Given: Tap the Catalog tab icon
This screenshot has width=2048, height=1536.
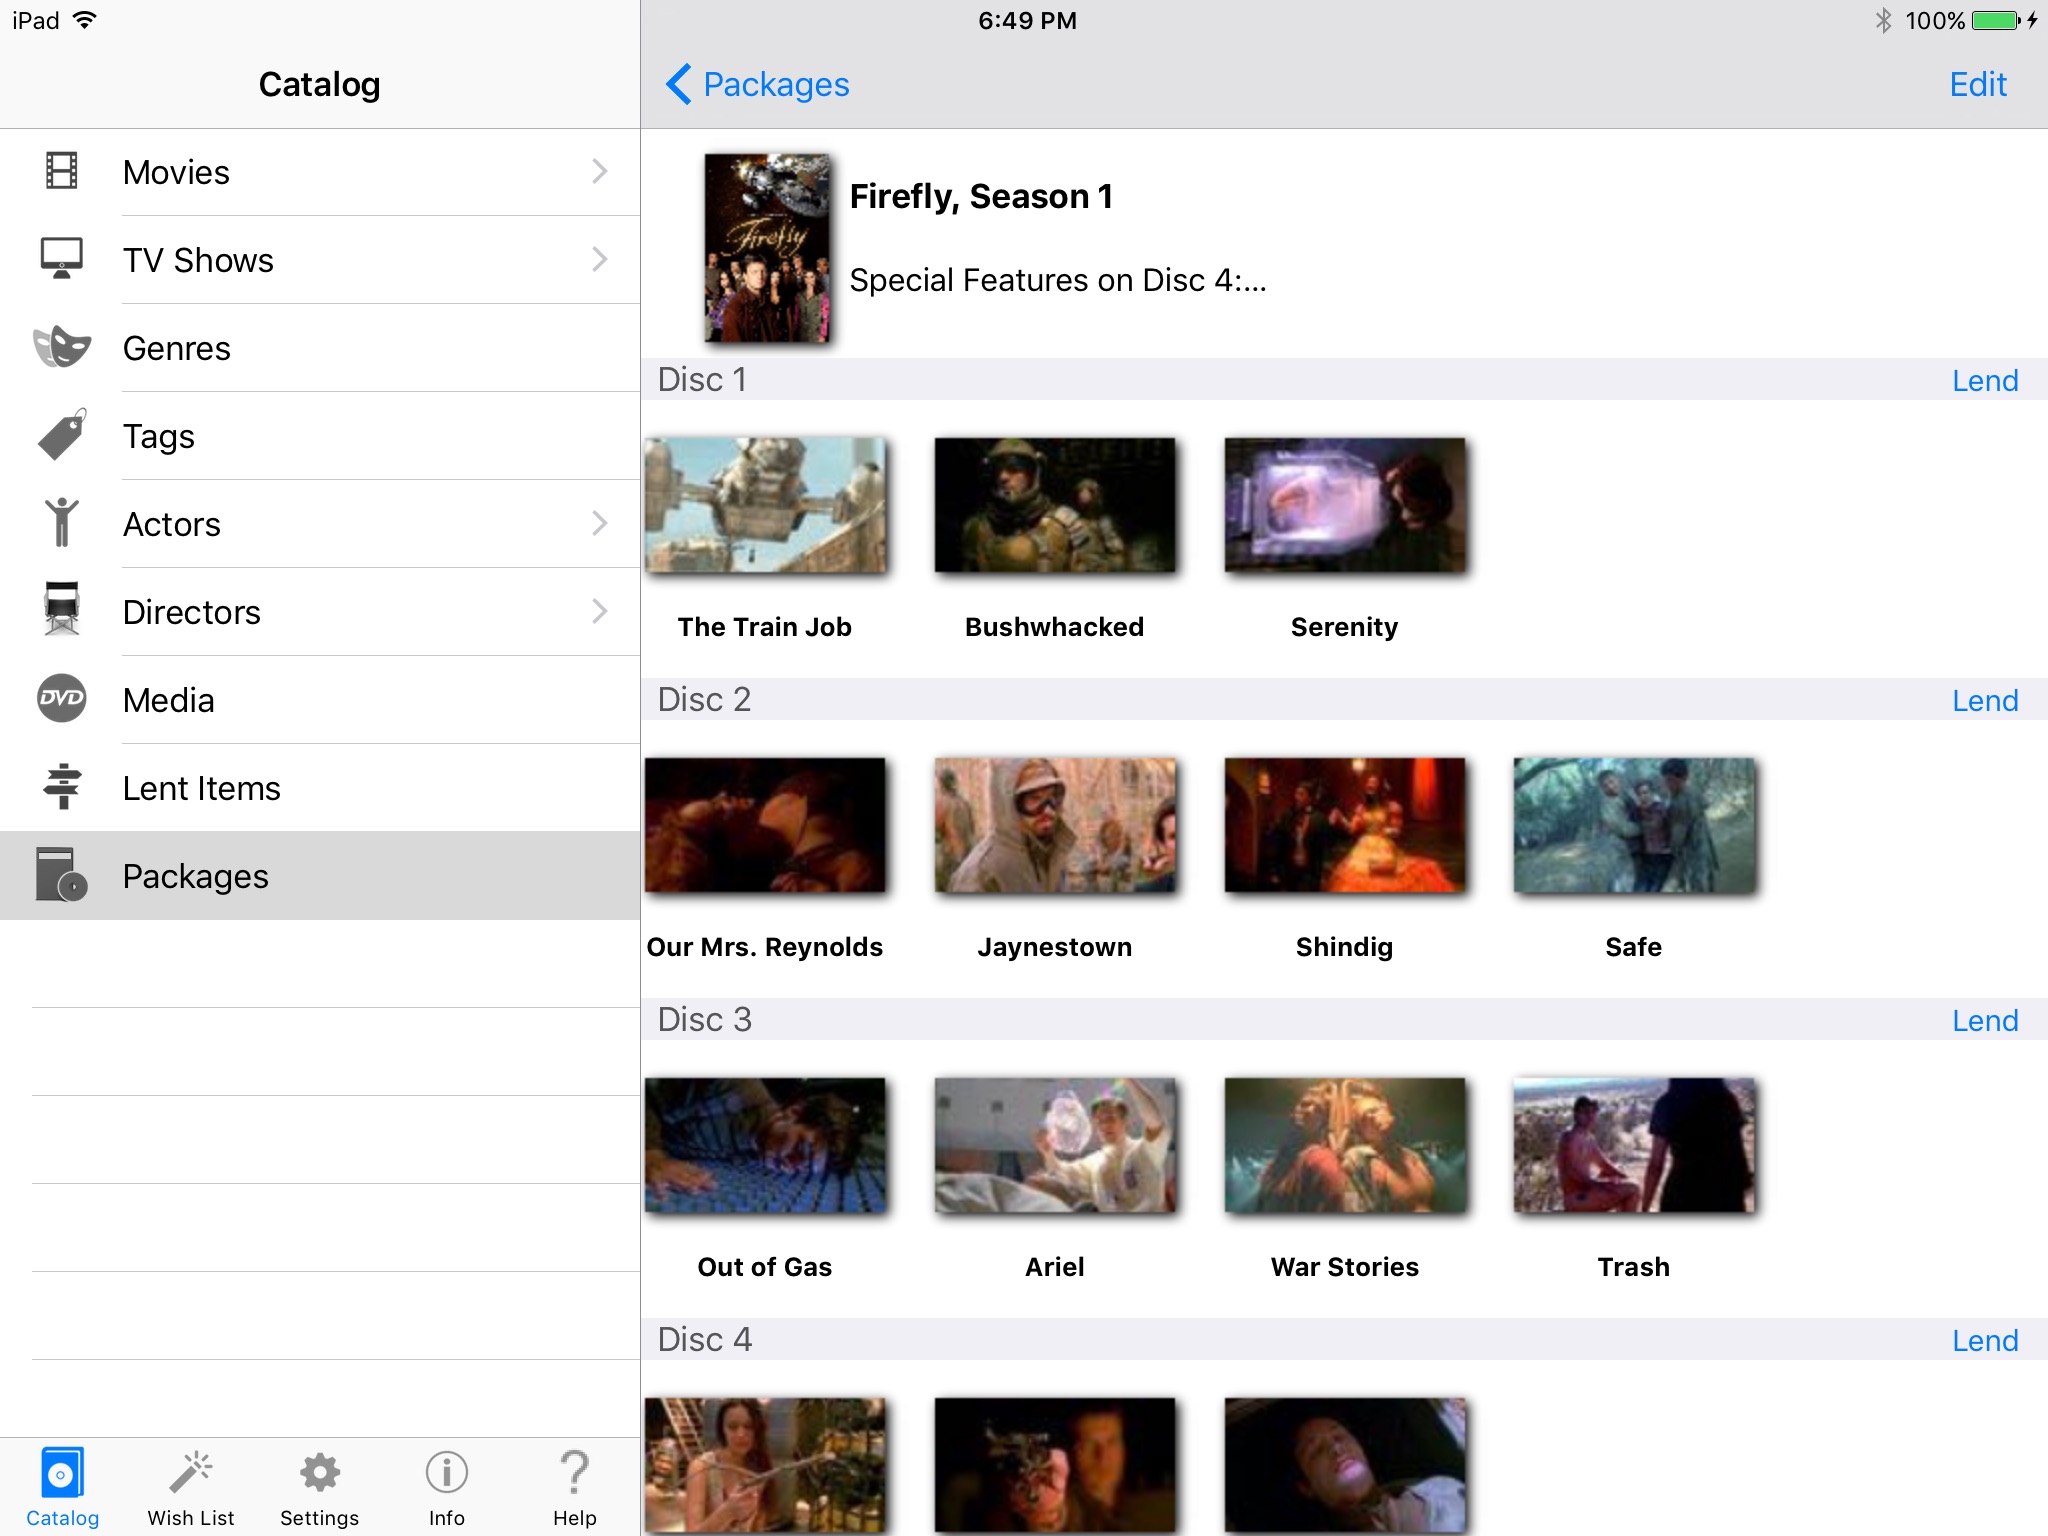Looking at the screenshot, I should tap(62, 1472).
